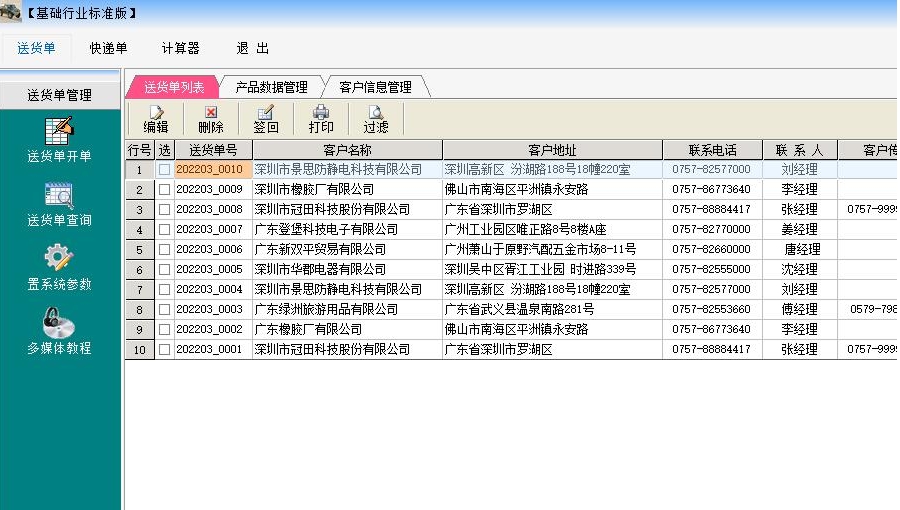Image resolution: width=900 pixels, height=510 pixels.
Task: Click phone 0757-82770000 in row 4
Action: pyautogui.click(x=711, y=229)
